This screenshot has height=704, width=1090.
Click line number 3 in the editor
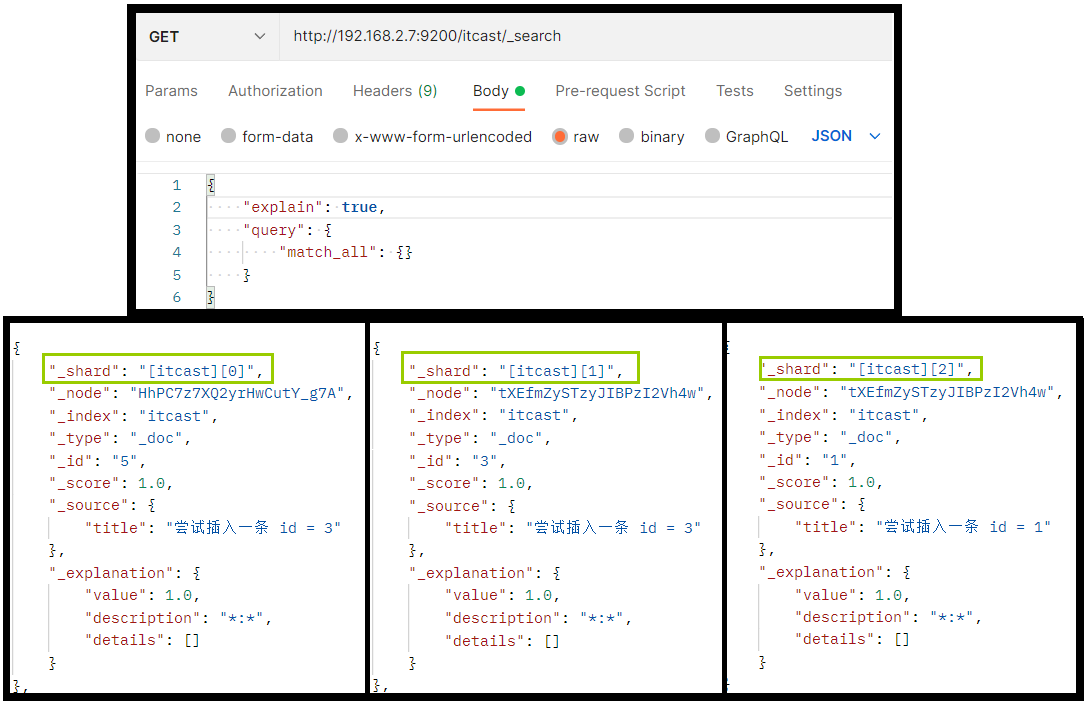click(x=177, y=230)
